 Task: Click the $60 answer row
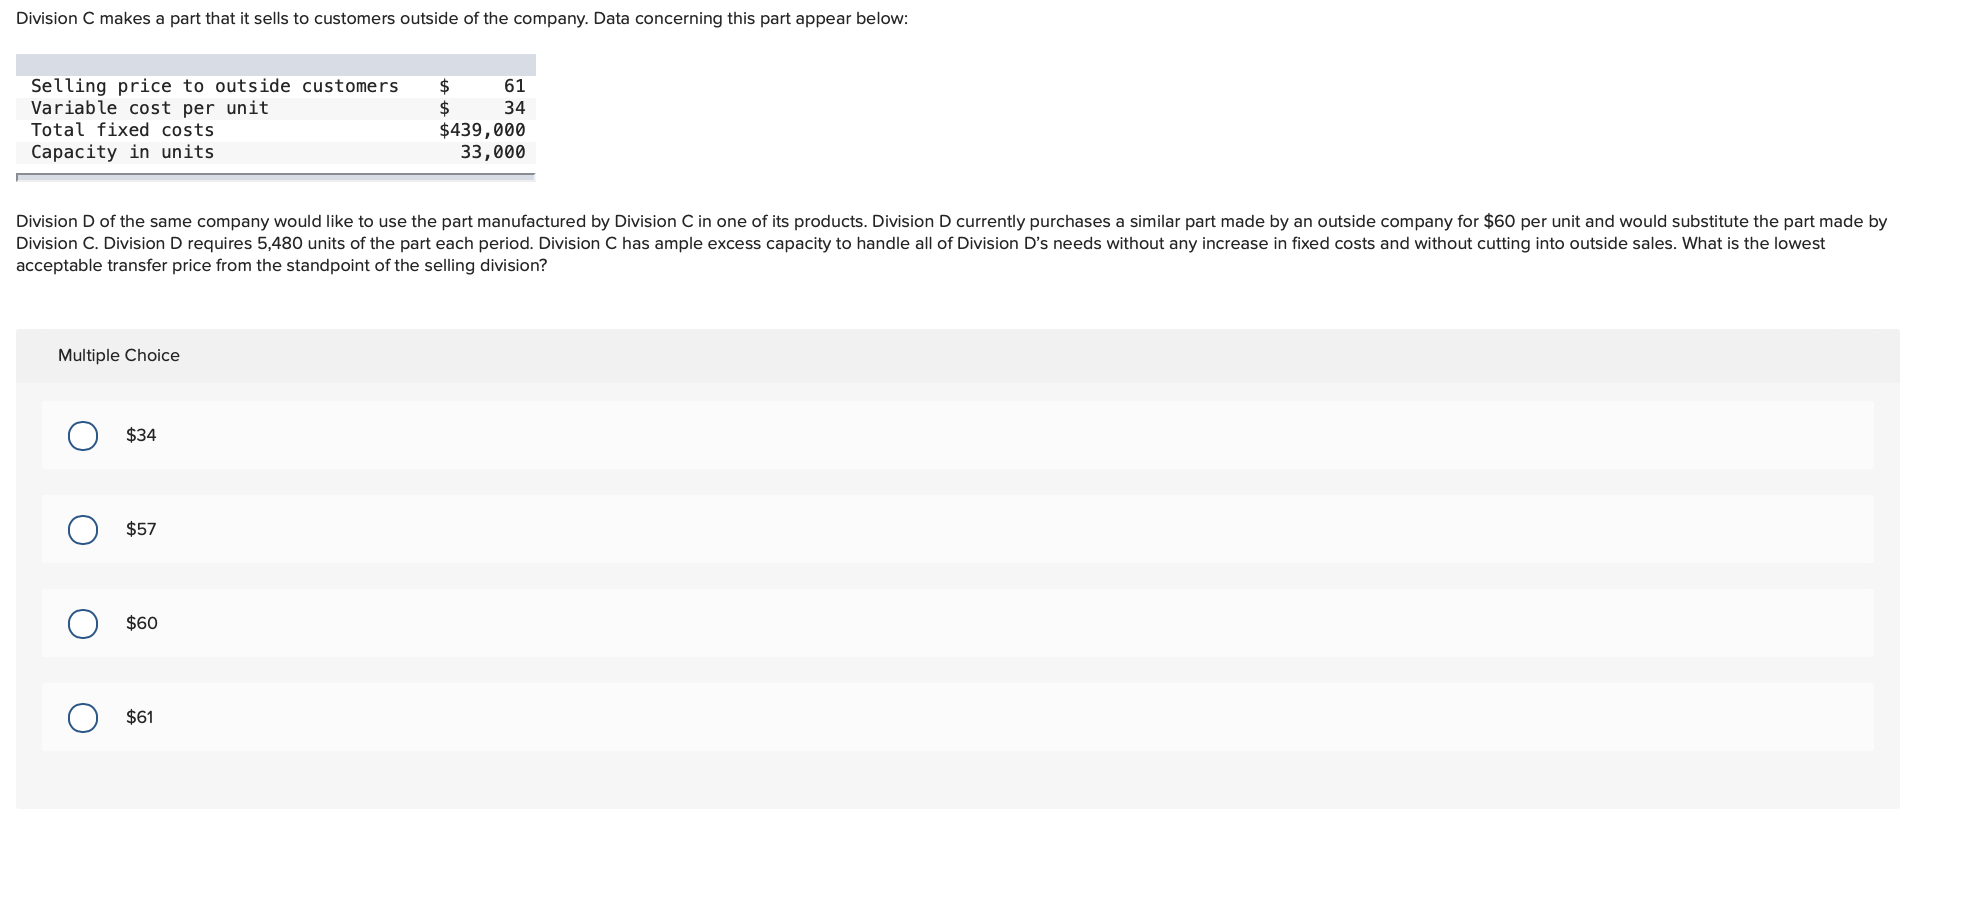coord(600,622)
